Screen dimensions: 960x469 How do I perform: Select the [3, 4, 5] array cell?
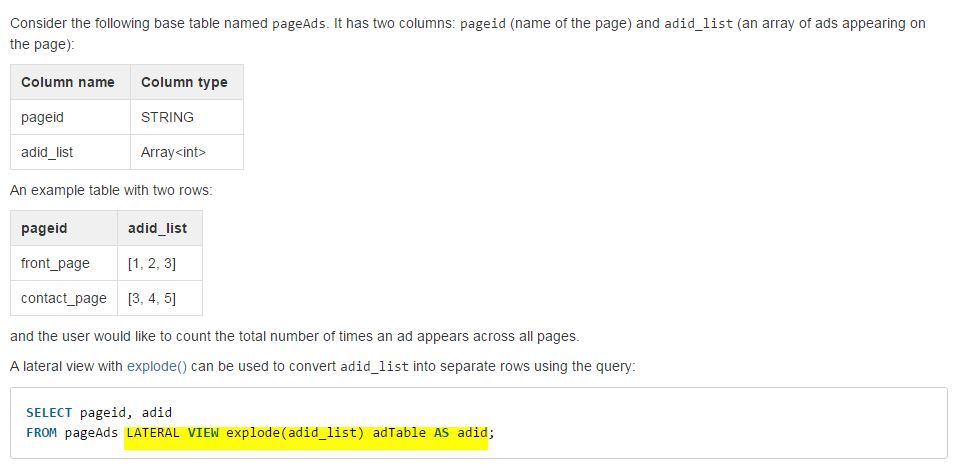pyautogui.click(x=152, y=298)
